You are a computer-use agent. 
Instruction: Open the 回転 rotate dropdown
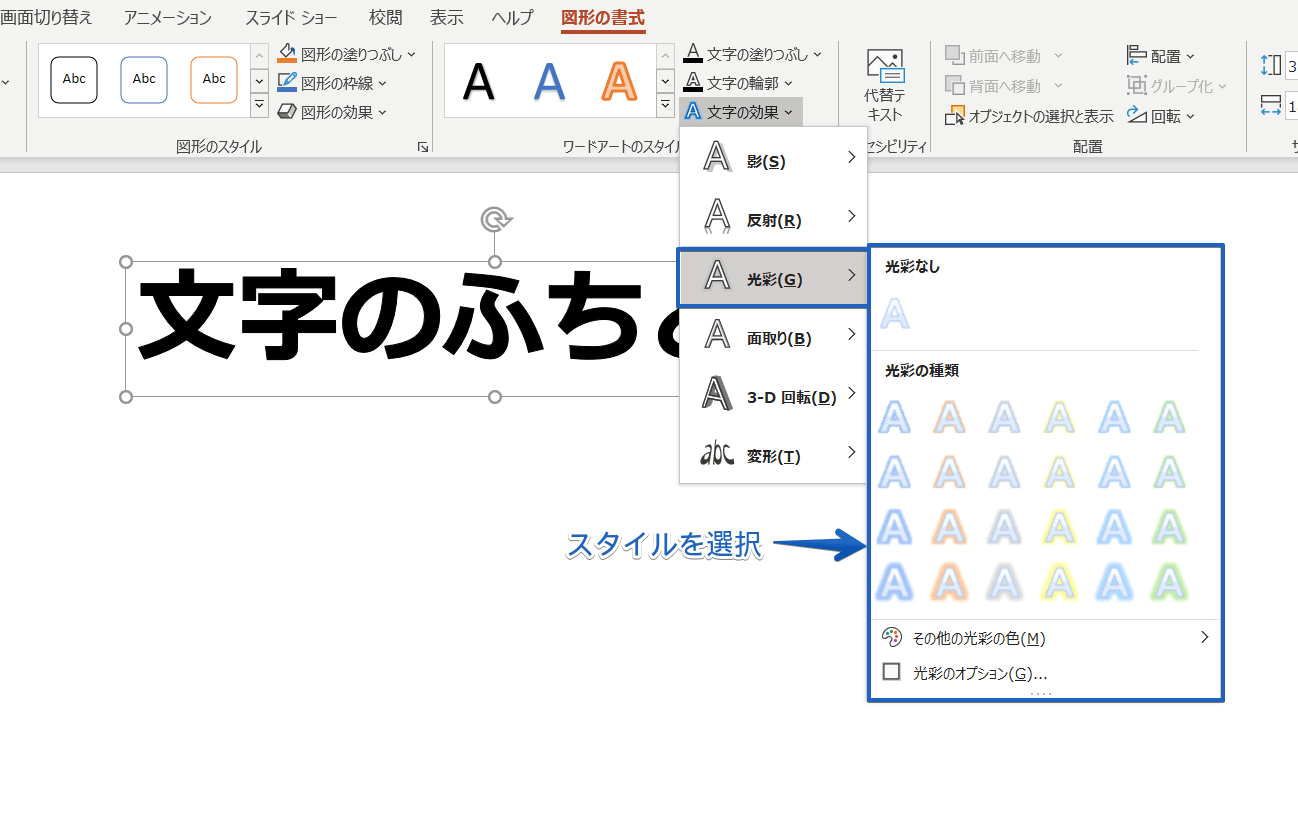click(x=1161, y=116)
